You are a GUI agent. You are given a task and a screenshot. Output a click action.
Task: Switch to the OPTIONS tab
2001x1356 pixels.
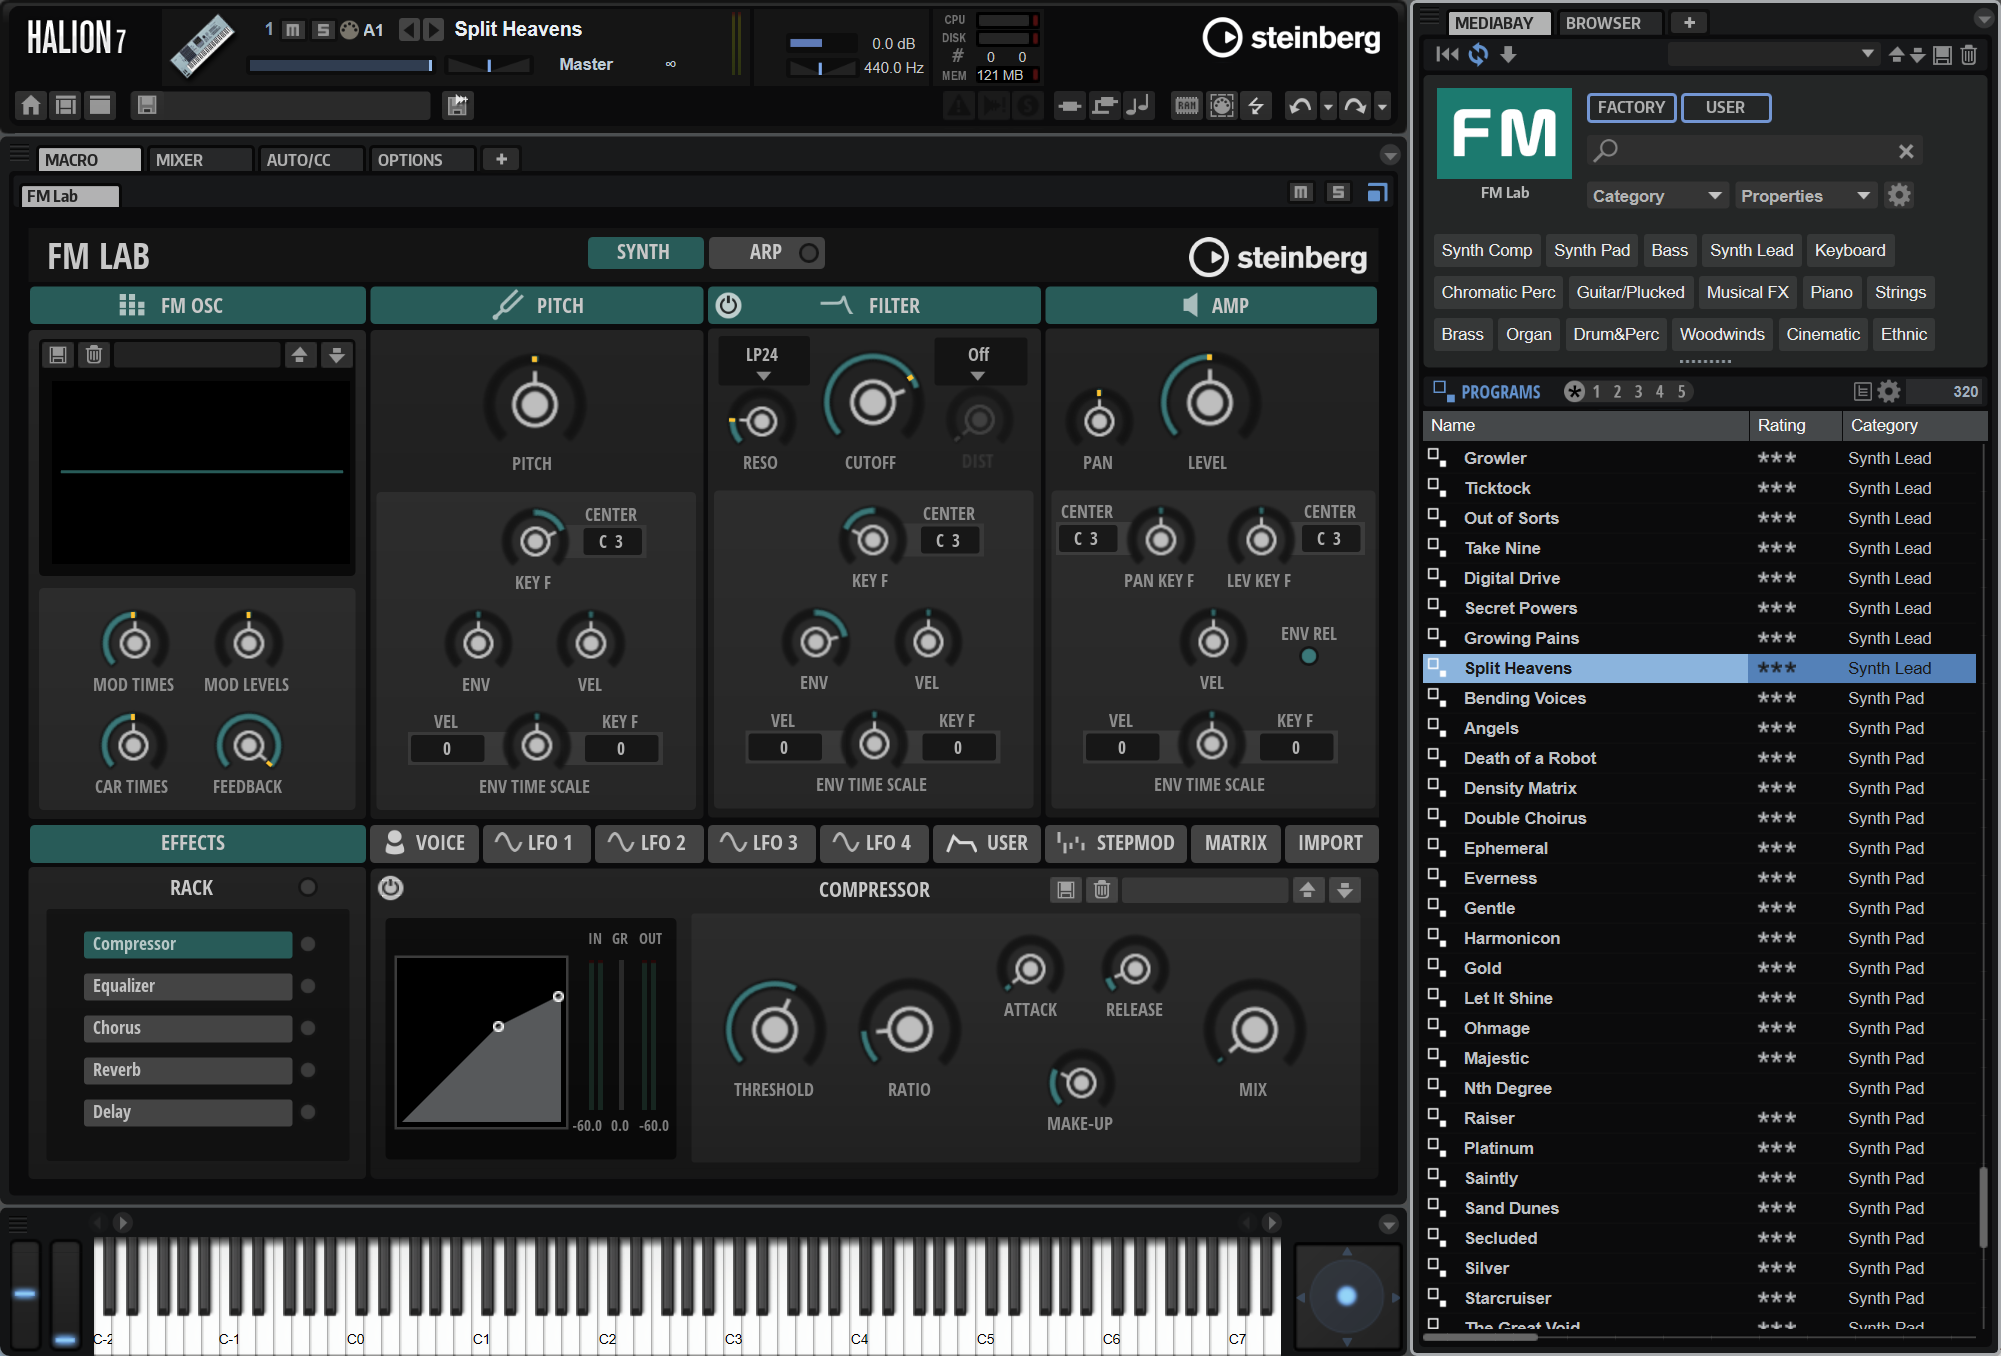point(422,160)
